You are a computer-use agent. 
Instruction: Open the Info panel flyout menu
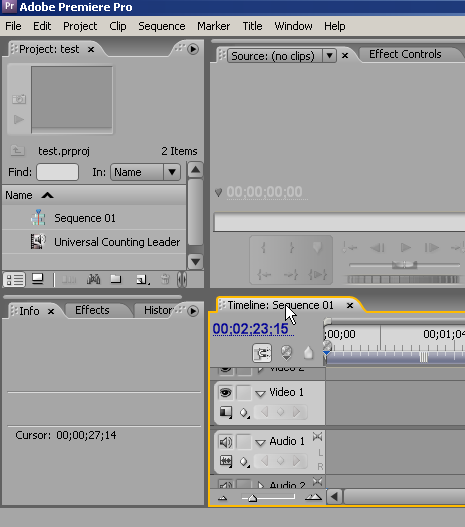point(193,311)
